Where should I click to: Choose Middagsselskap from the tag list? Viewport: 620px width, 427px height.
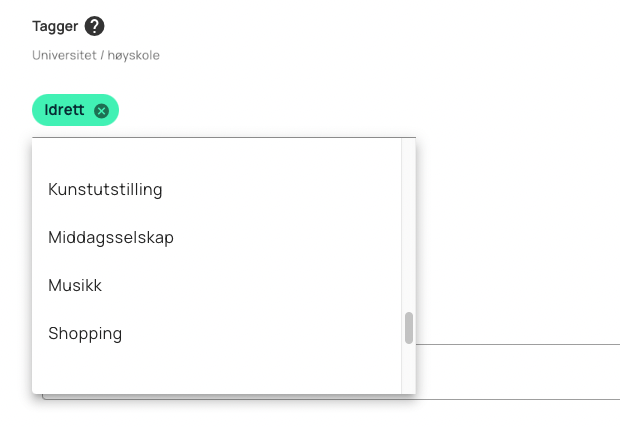[x=216, y=238]
